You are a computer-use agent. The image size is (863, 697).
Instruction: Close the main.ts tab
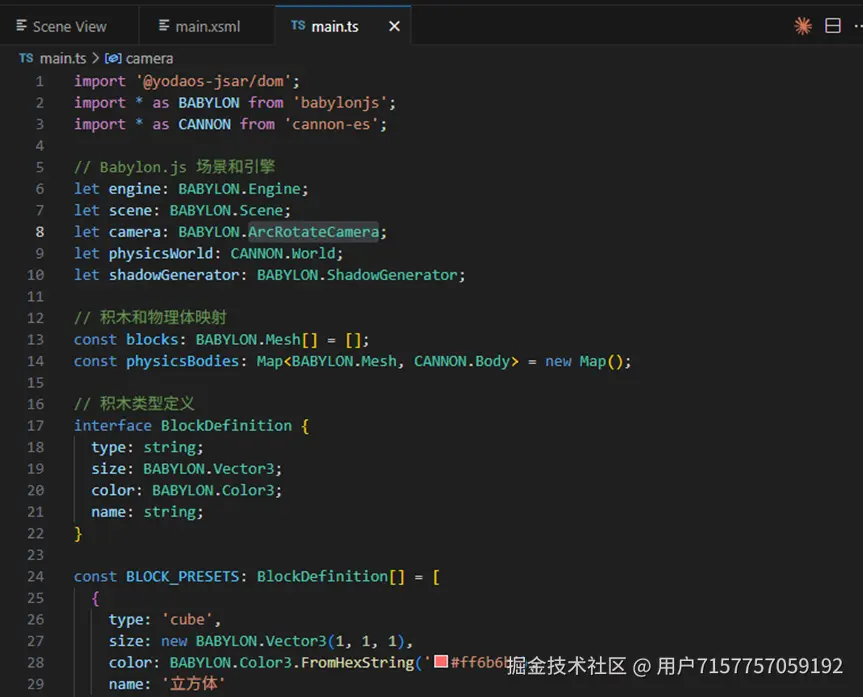tap(394, 26)
